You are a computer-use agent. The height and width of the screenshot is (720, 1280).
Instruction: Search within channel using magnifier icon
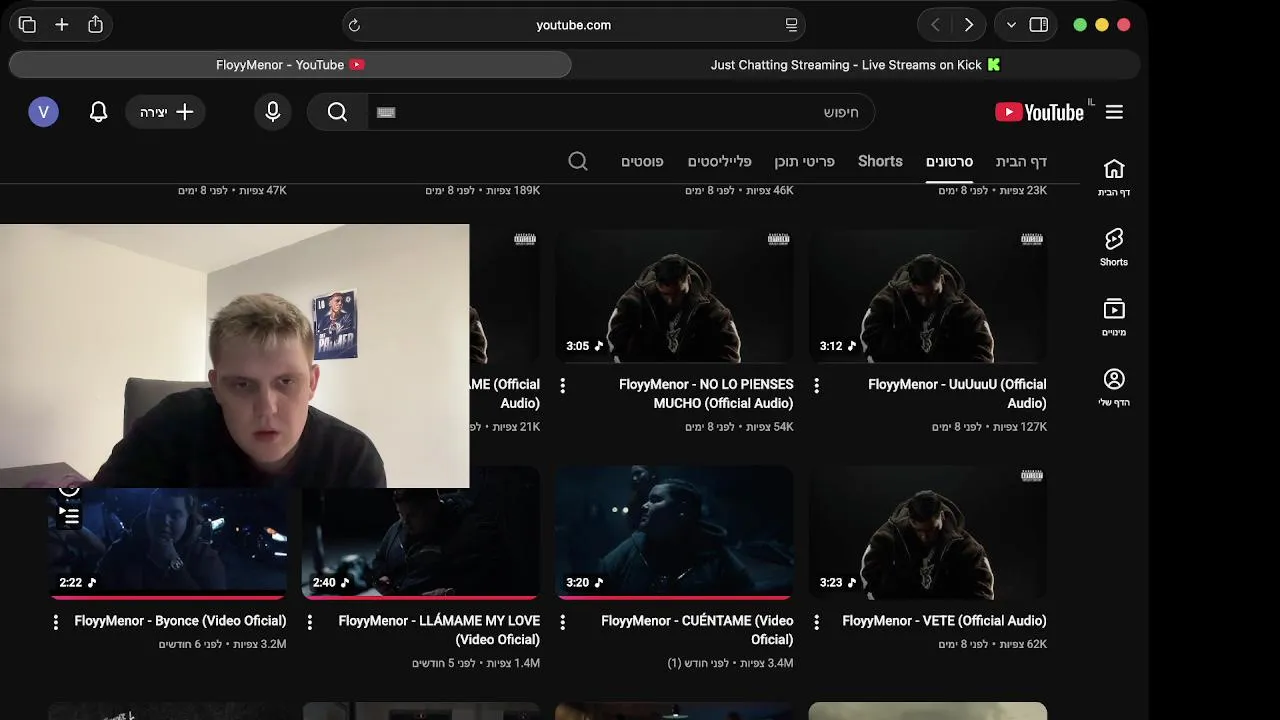pyautogui.click(x=578, y=161)
